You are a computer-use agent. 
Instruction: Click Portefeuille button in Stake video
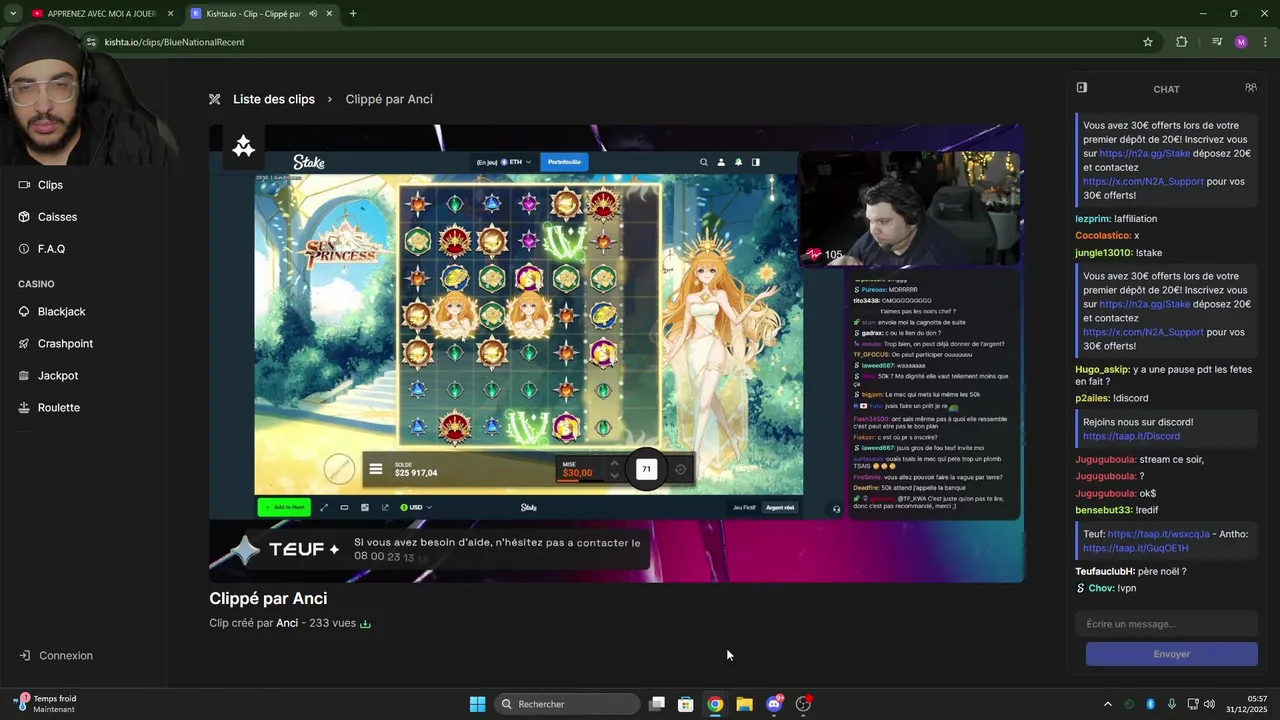[x=564, y=162]
